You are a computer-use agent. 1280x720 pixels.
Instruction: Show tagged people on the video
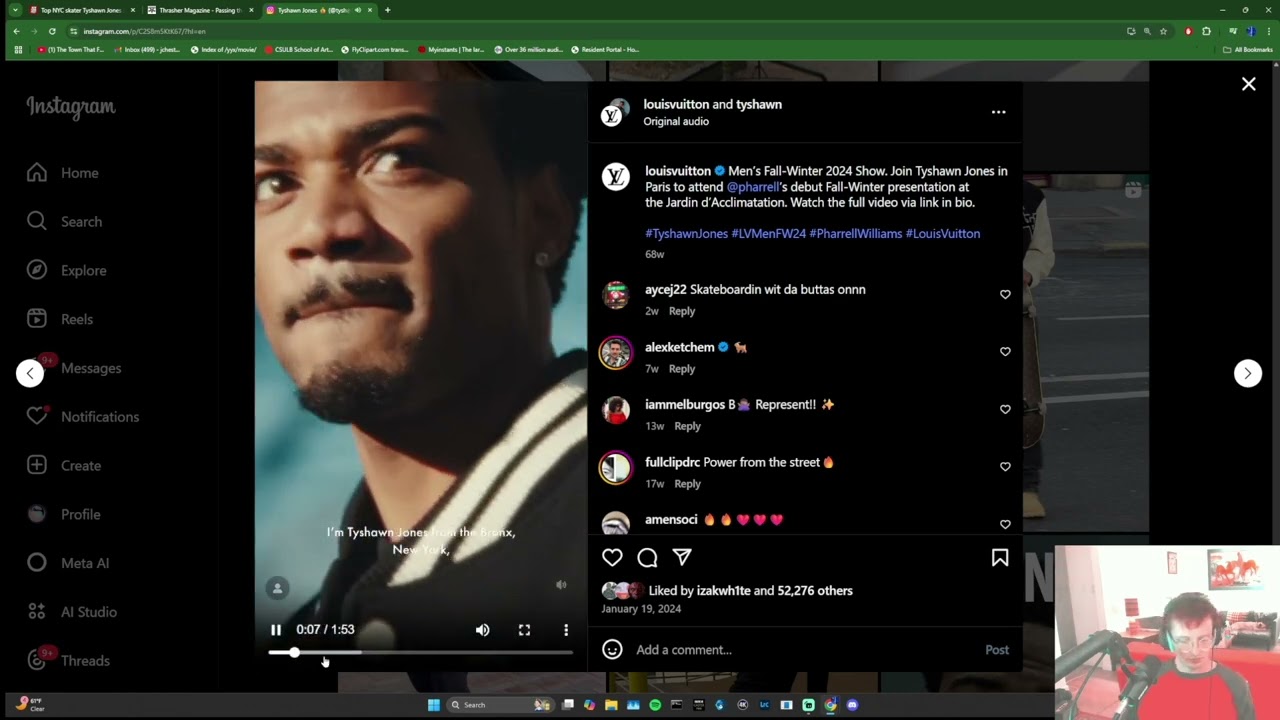click(x=278, y=588)
